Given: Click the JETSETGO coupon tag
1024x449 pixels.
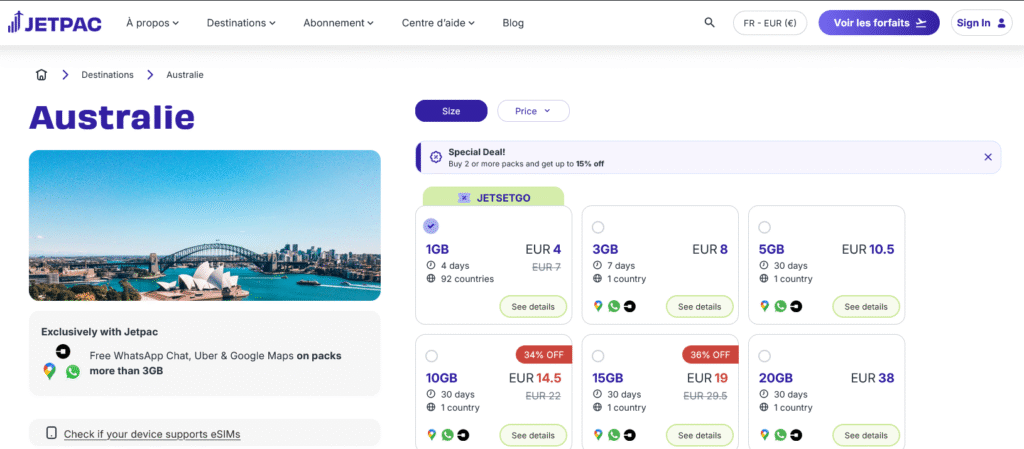Looking at the screenshot, I should [x=493, y=197].
